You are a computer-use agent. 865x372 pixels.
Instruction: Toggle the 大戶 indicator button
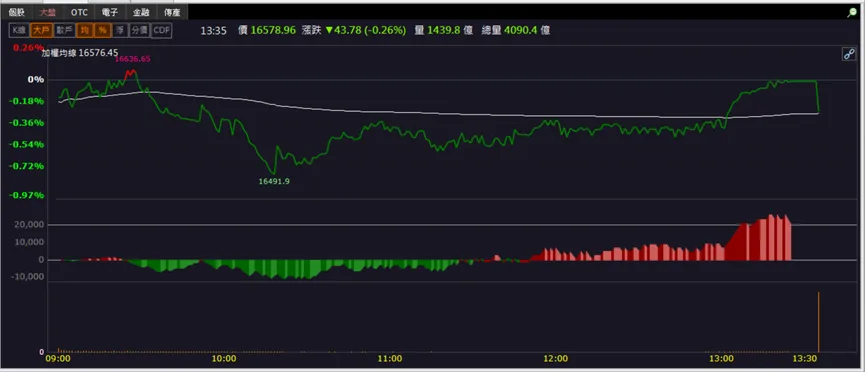coord(41,30)
